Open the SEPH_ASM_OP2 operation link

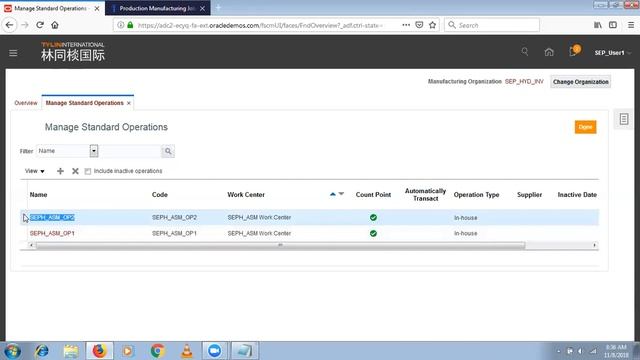(x=52, y=218)
